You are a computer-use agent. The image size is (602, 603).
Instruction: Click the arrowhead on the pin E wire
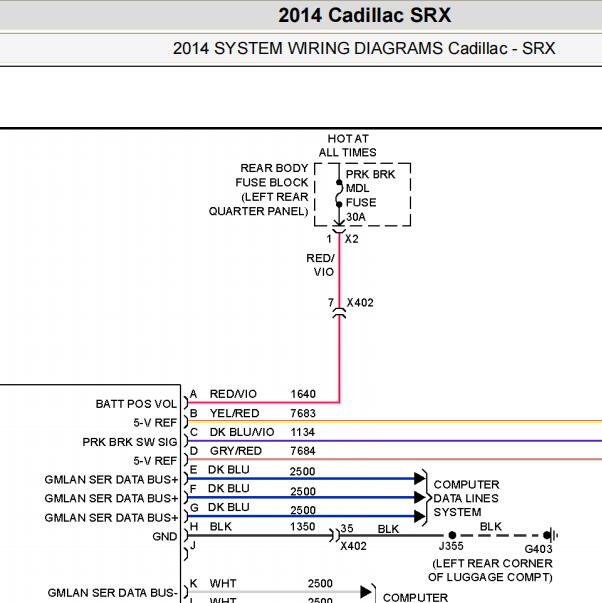click(420, 479)
